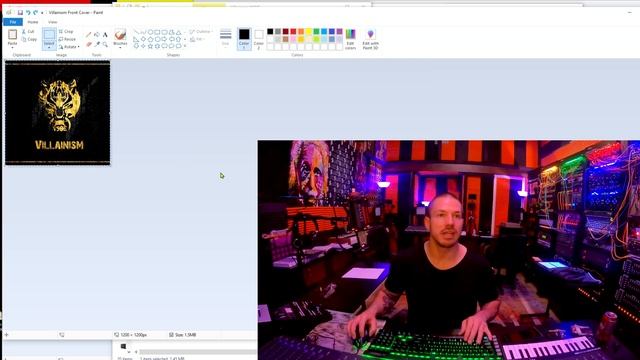This screenshot has width=640, height=360.
Task: Switch to the View ribbon tab
Action: click(53, 22)
